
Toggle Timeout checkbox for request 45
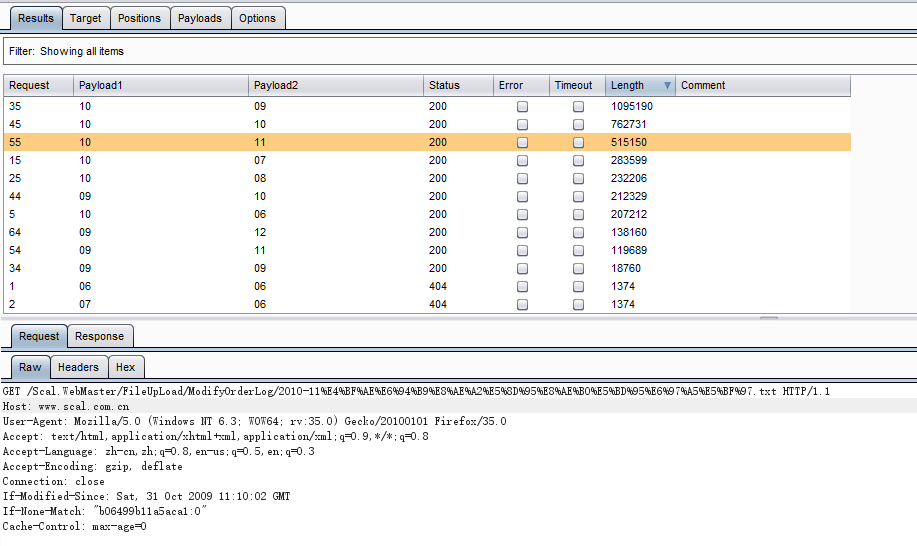tap(578, 125)
